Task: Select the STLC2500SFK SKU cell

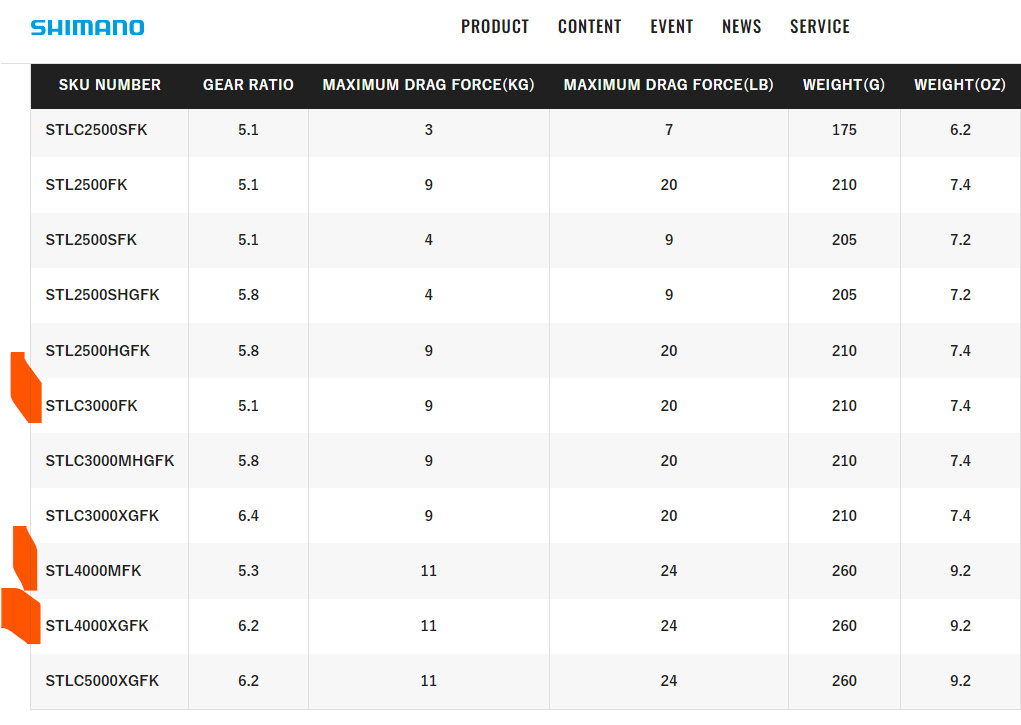Action: 96,130
